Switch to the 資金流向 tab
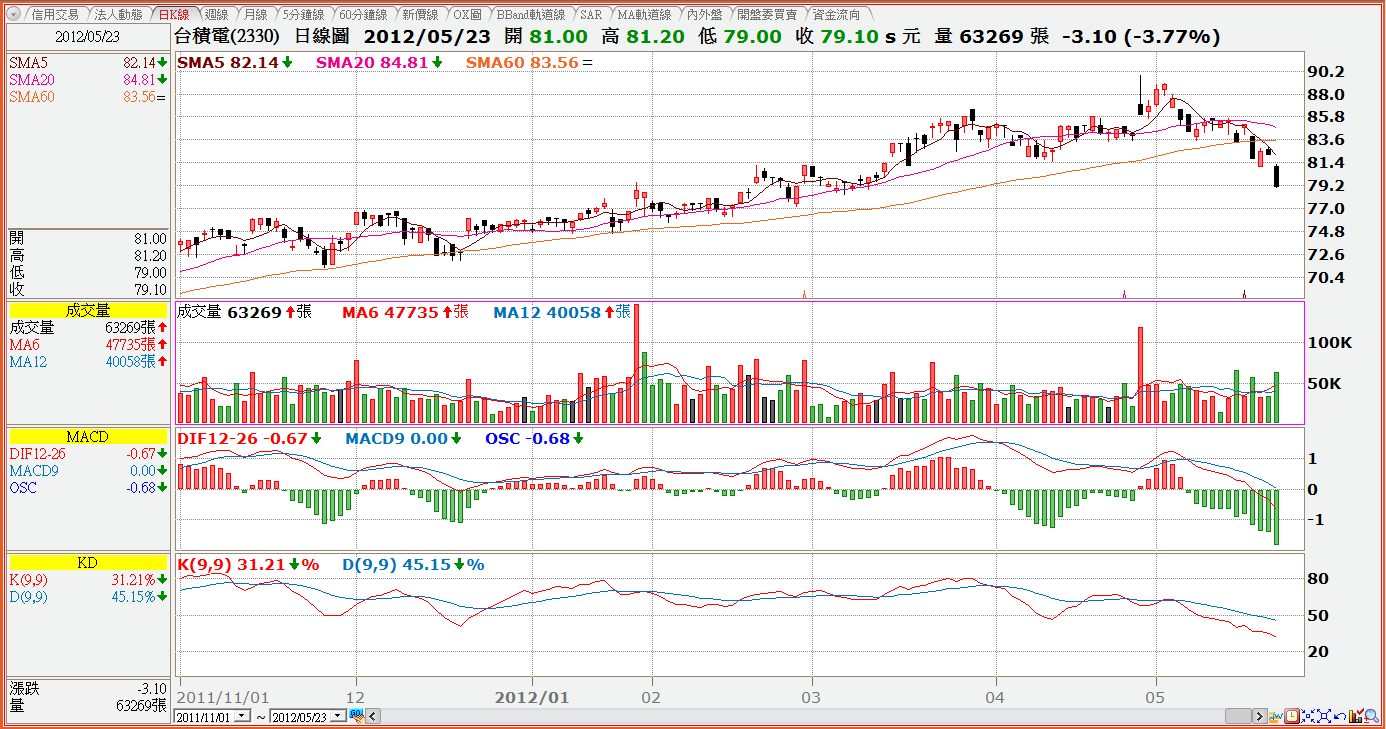 coord(836,15)
